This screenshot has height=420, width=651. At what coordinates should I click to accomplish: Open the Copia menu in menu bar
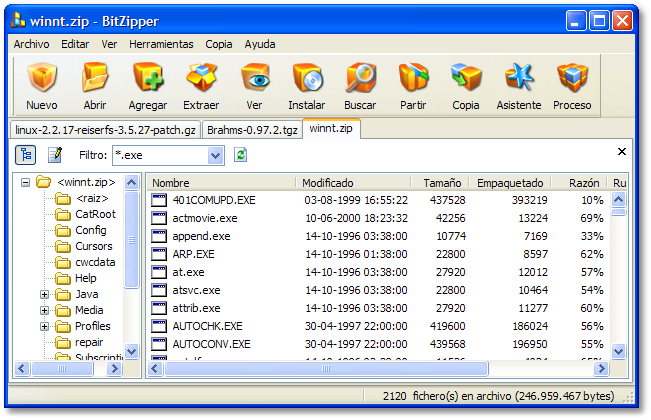click(219, 44)
